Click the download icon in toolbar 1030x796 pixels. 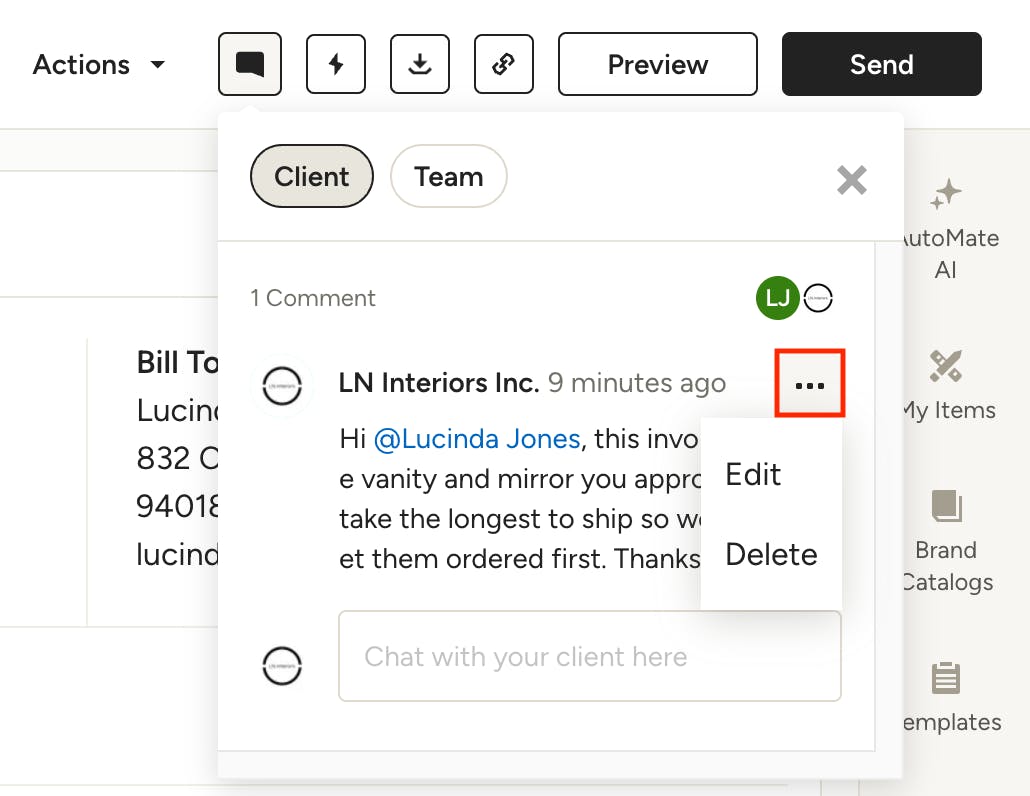[x=420, y=65]
